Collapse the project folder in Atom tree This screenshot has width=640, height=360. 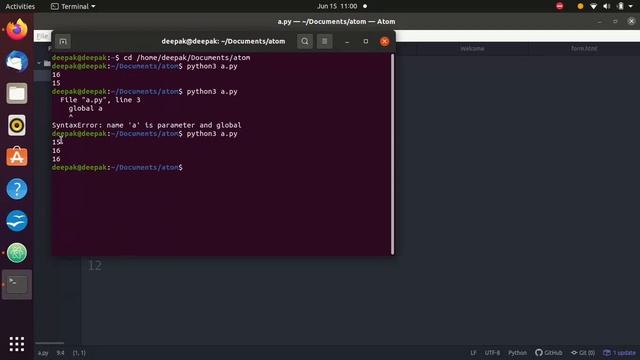pyautogui.click(x=39, y=63)
